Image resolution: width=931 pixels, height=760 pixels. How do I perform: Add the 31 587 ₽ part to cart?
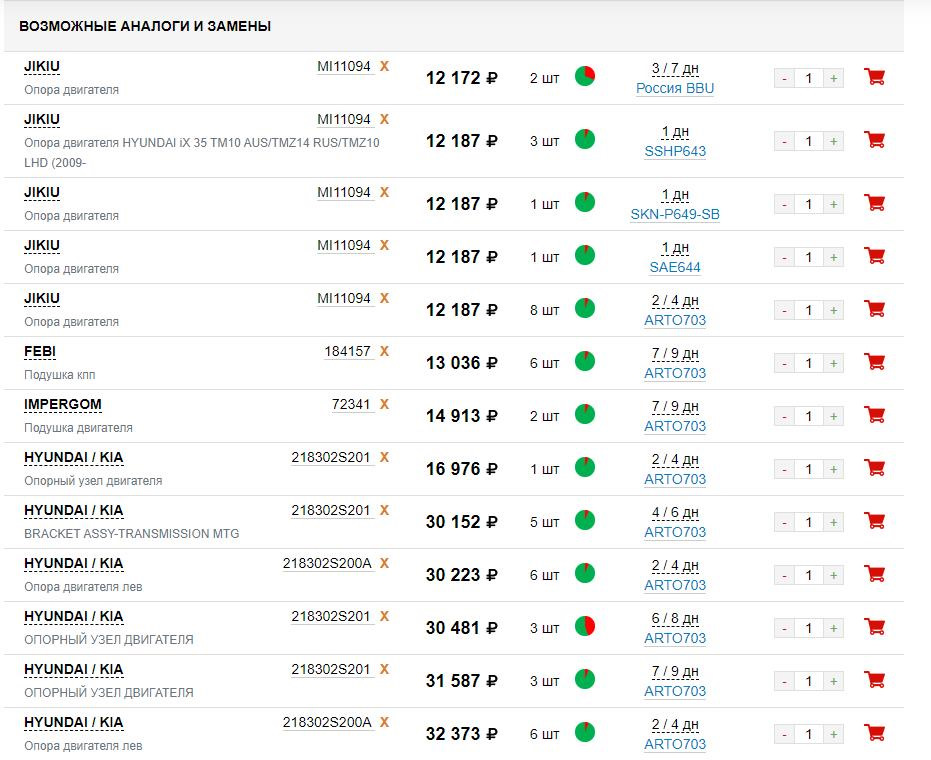coord(875,679)
